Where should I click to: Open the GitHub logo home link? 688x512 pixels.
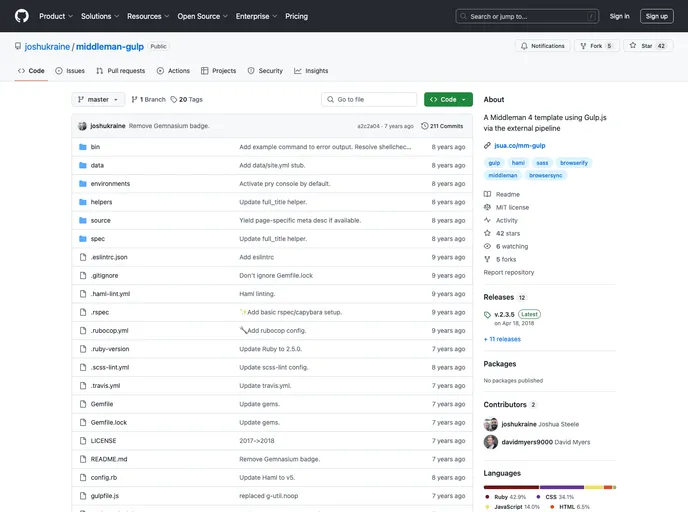point(22,16)
